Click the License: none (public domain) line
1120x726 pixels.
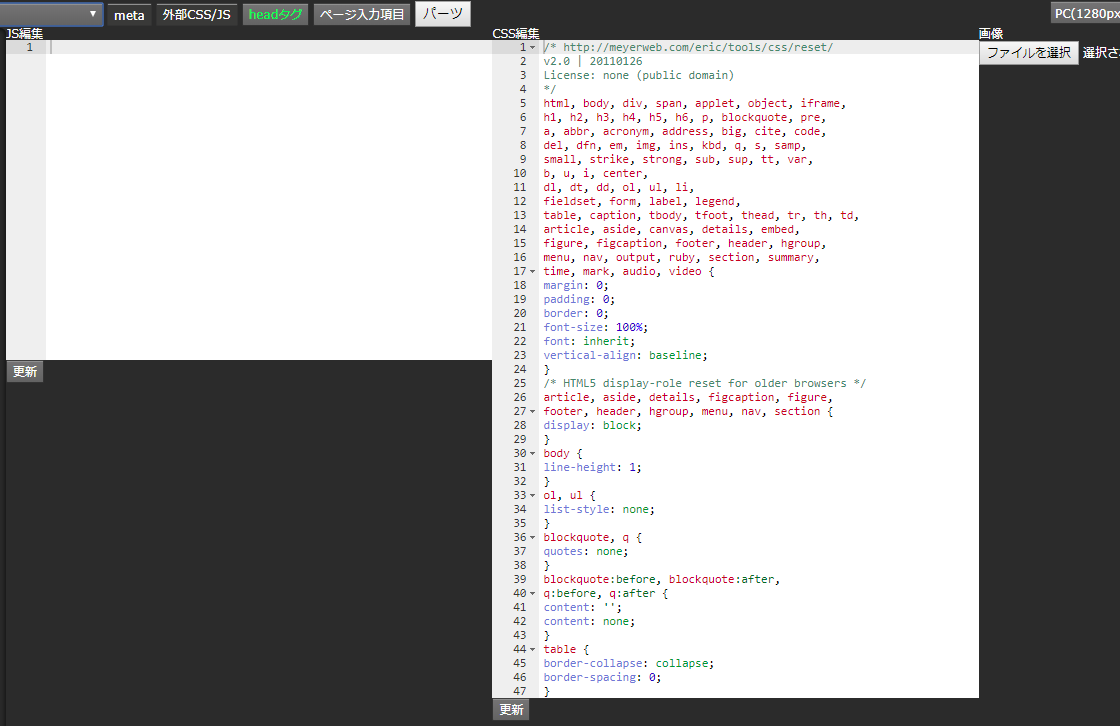639,75
